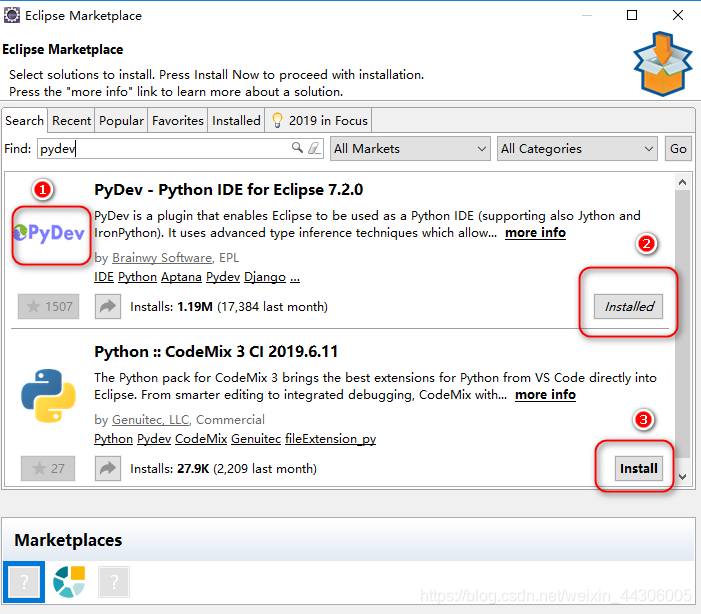Image resolution: width=701 pixels, height=614 pixels.
Task: Click the Eclipse icon in title bar
Action: coord(12,15)
